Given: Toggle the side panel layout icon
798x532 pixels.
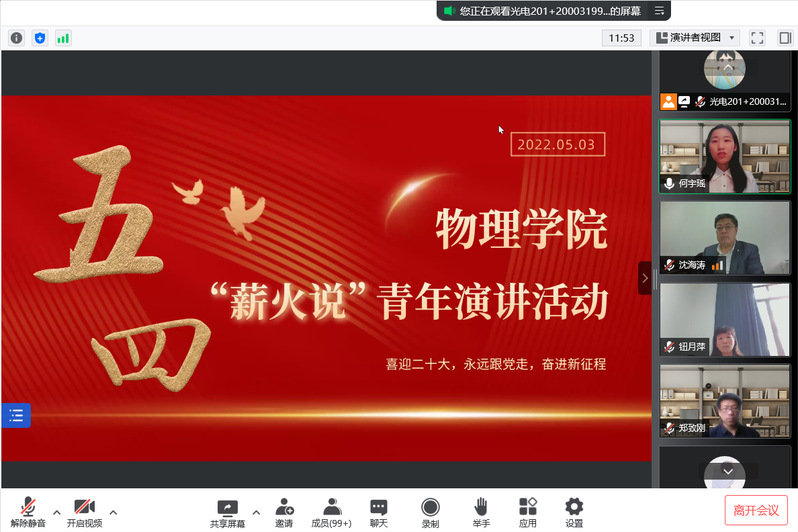Looking at the screenshot, I should [785, 38].
